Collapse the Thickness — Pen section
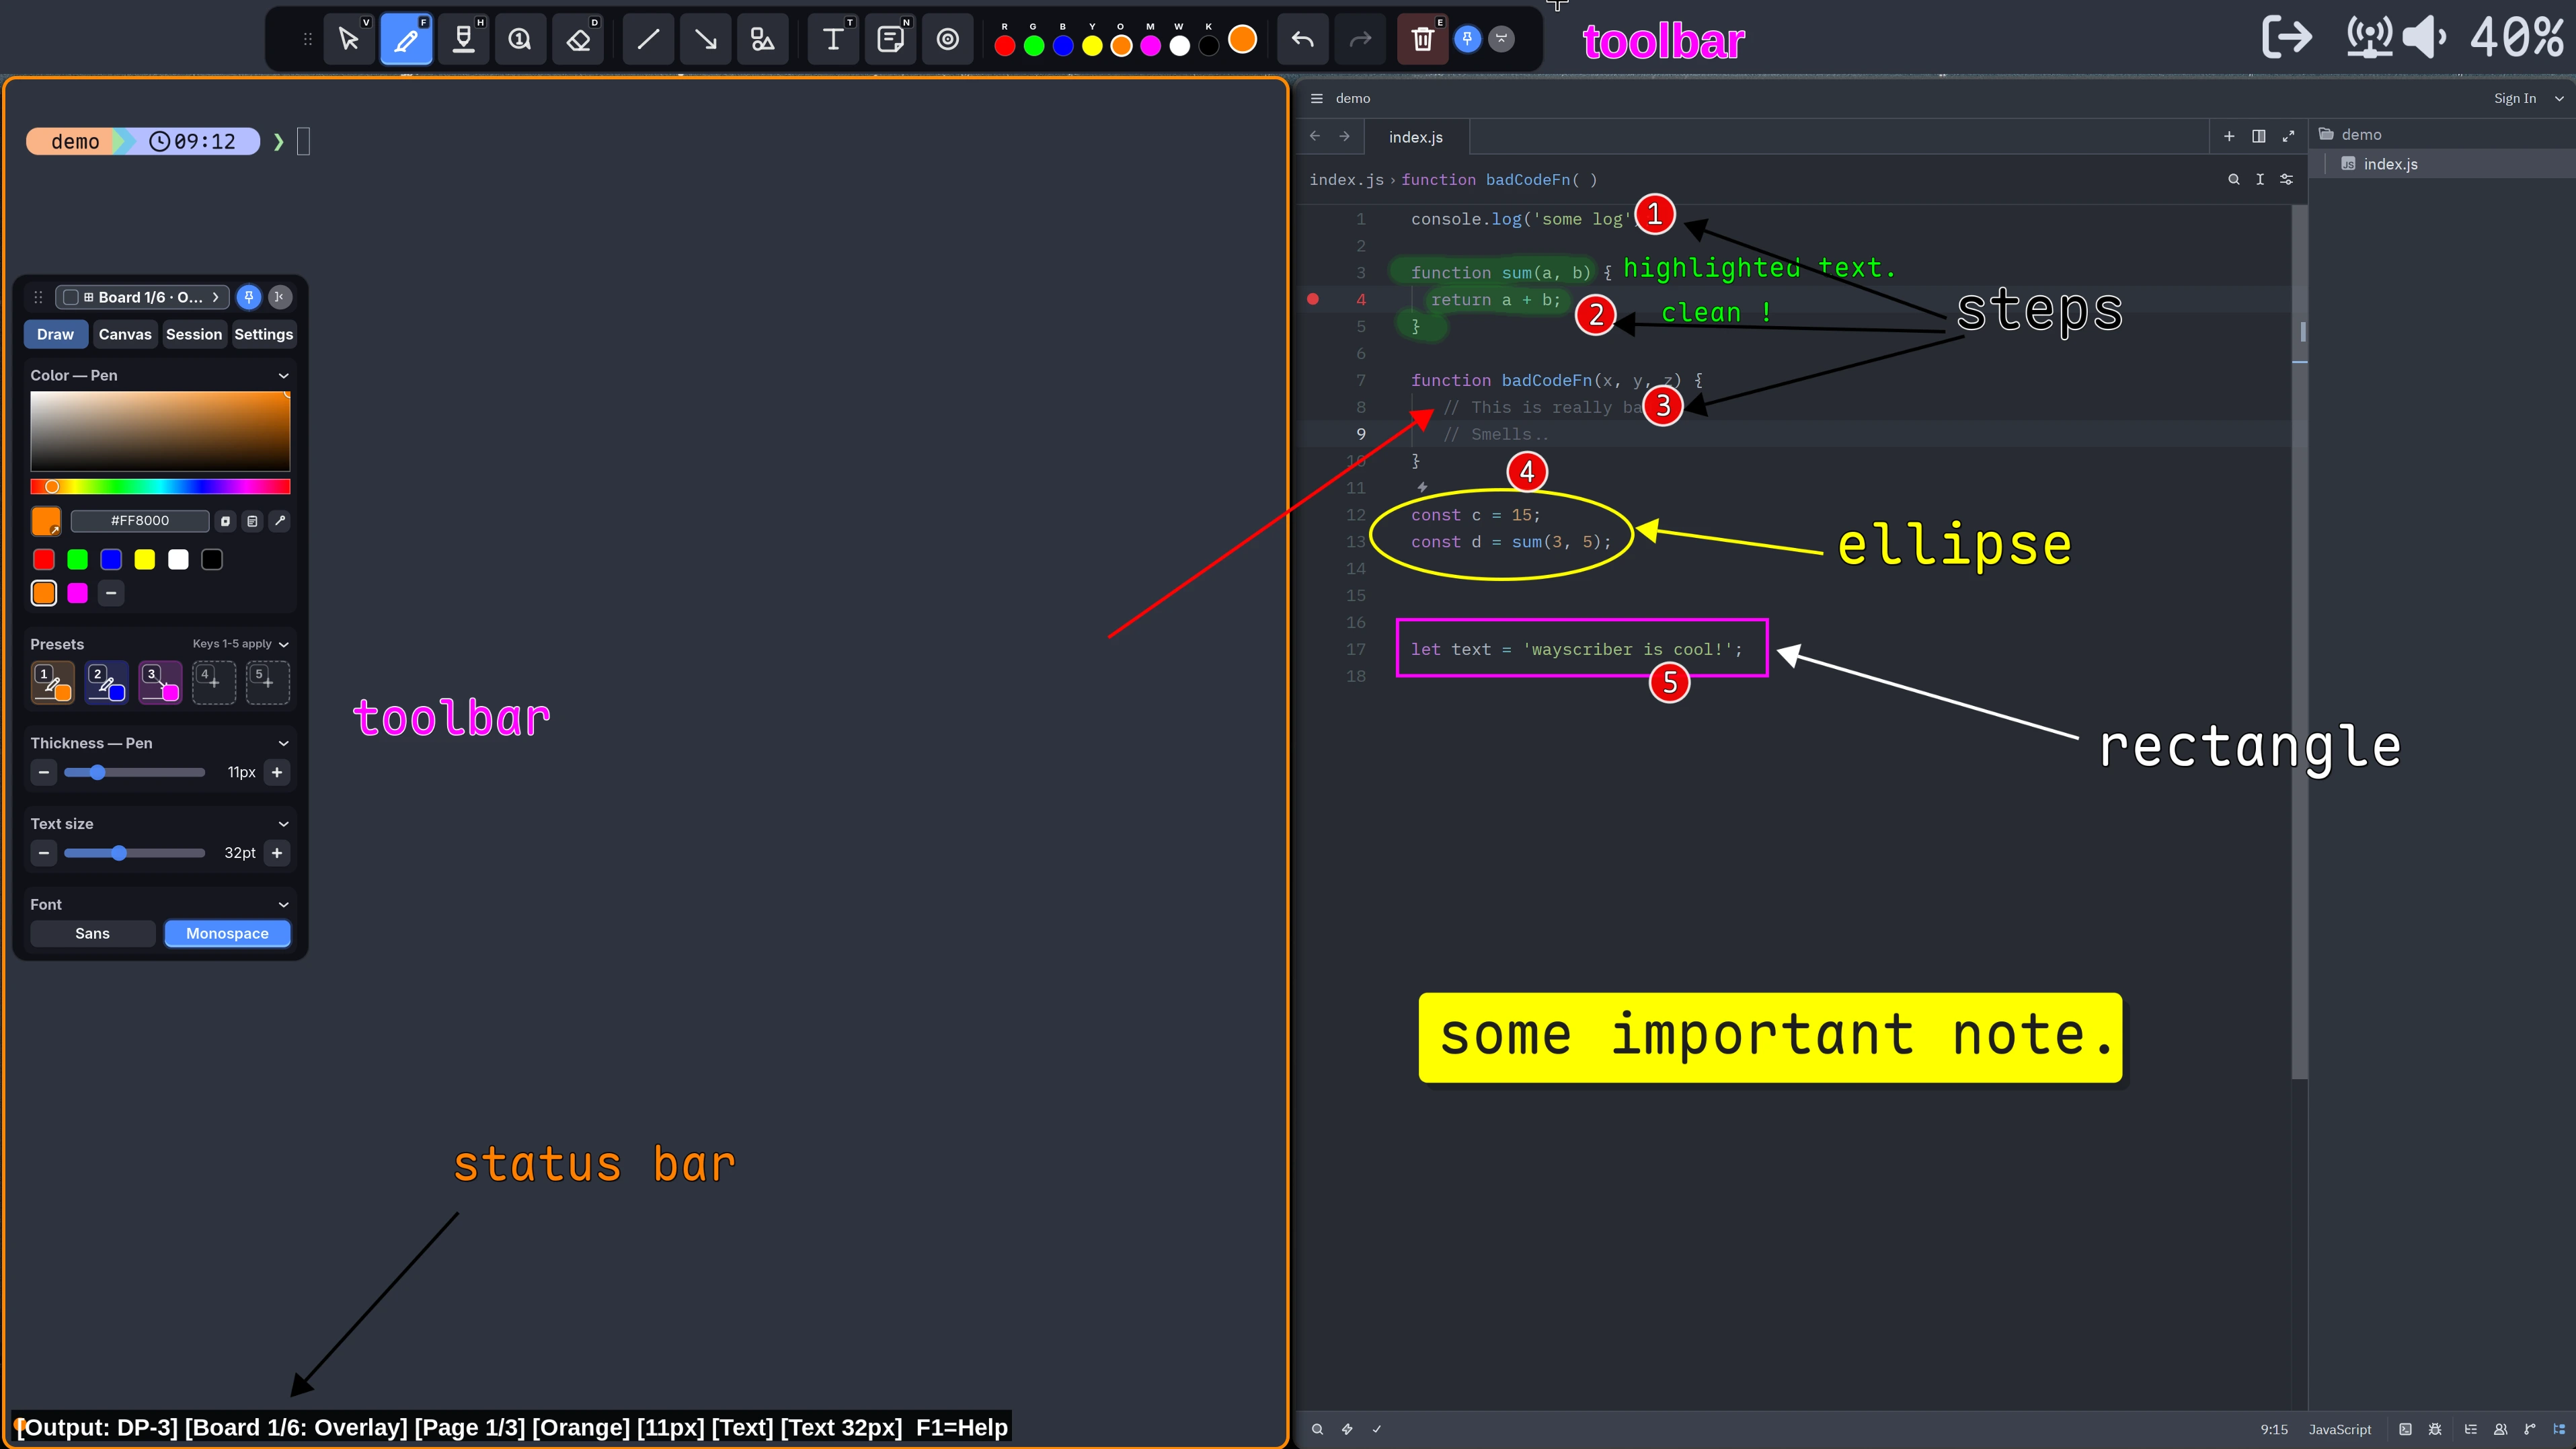 pos(283,743)
